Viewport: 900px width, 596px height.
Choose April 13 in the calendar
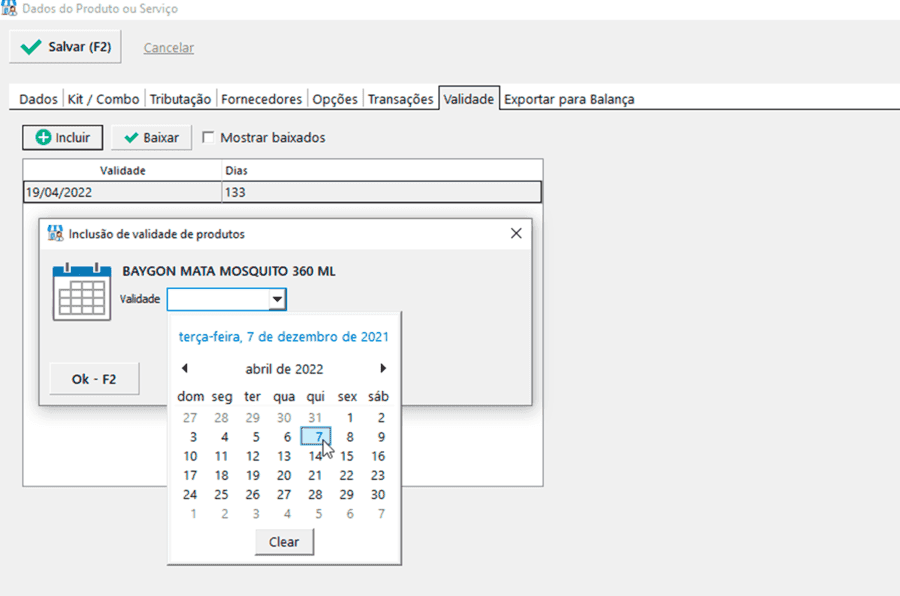click(x=284, y=456)
